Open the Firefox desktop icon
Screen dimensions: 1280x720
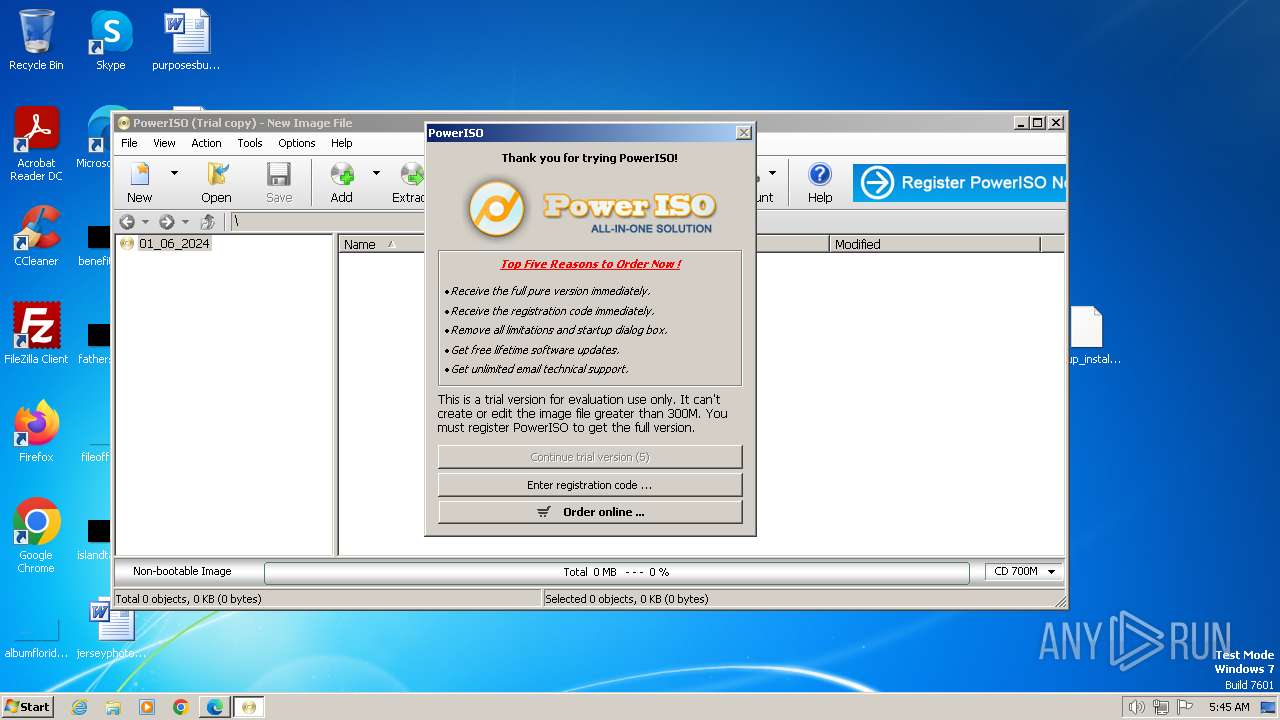pos(36,431)
